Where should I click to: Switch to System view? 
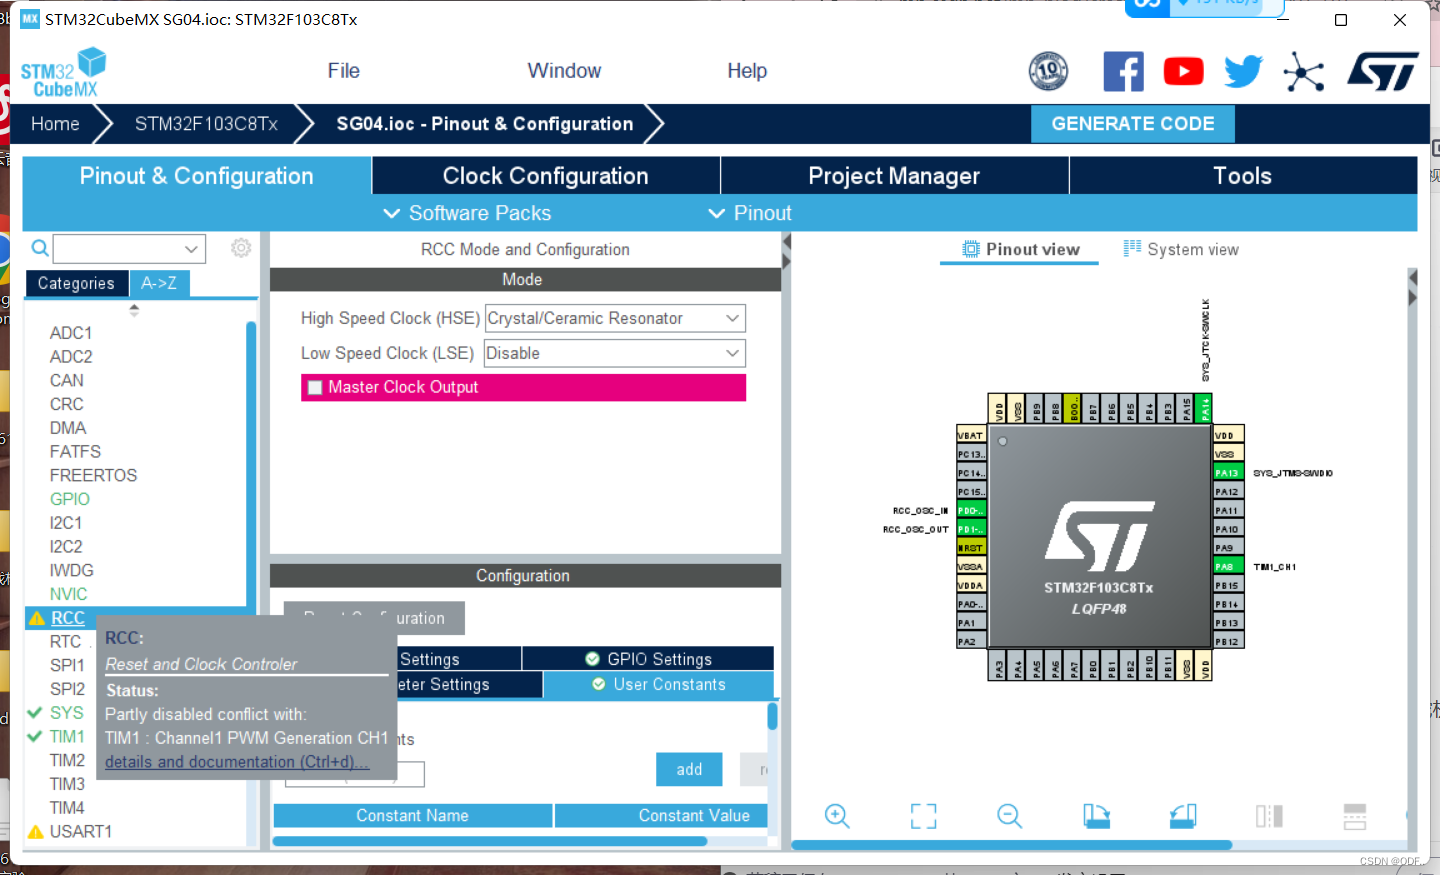(x=1181, y=250)
